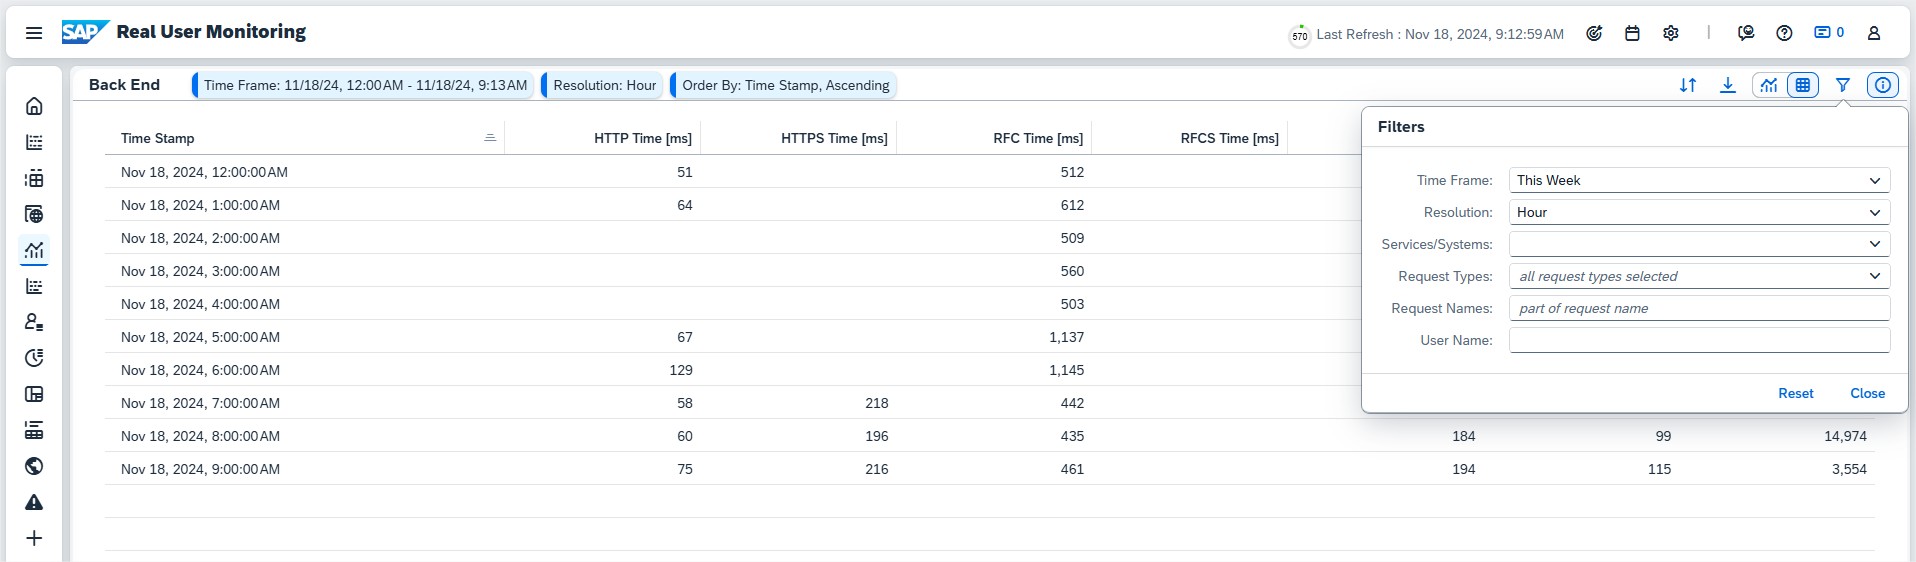This screenshot has width=1916, height=562.
Task: Click the Time Stamp column header
Action: tap(158, 138)
